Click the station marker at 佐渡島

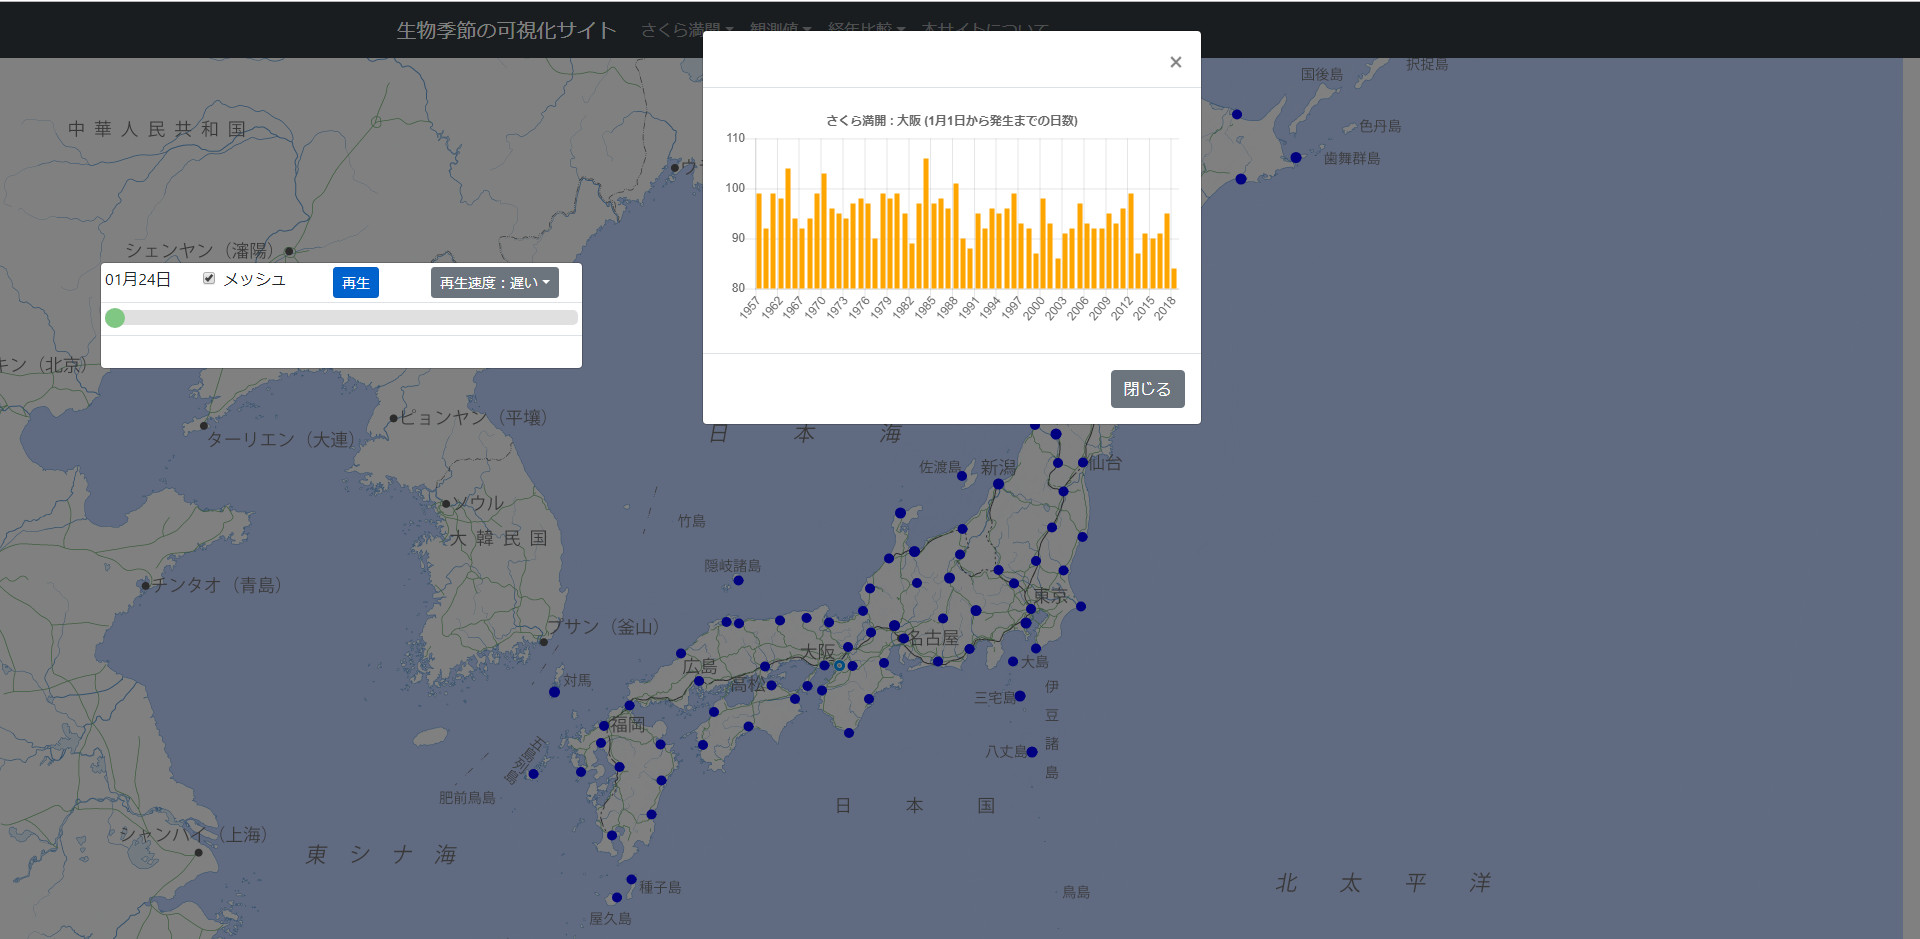[x=962, y=476]
